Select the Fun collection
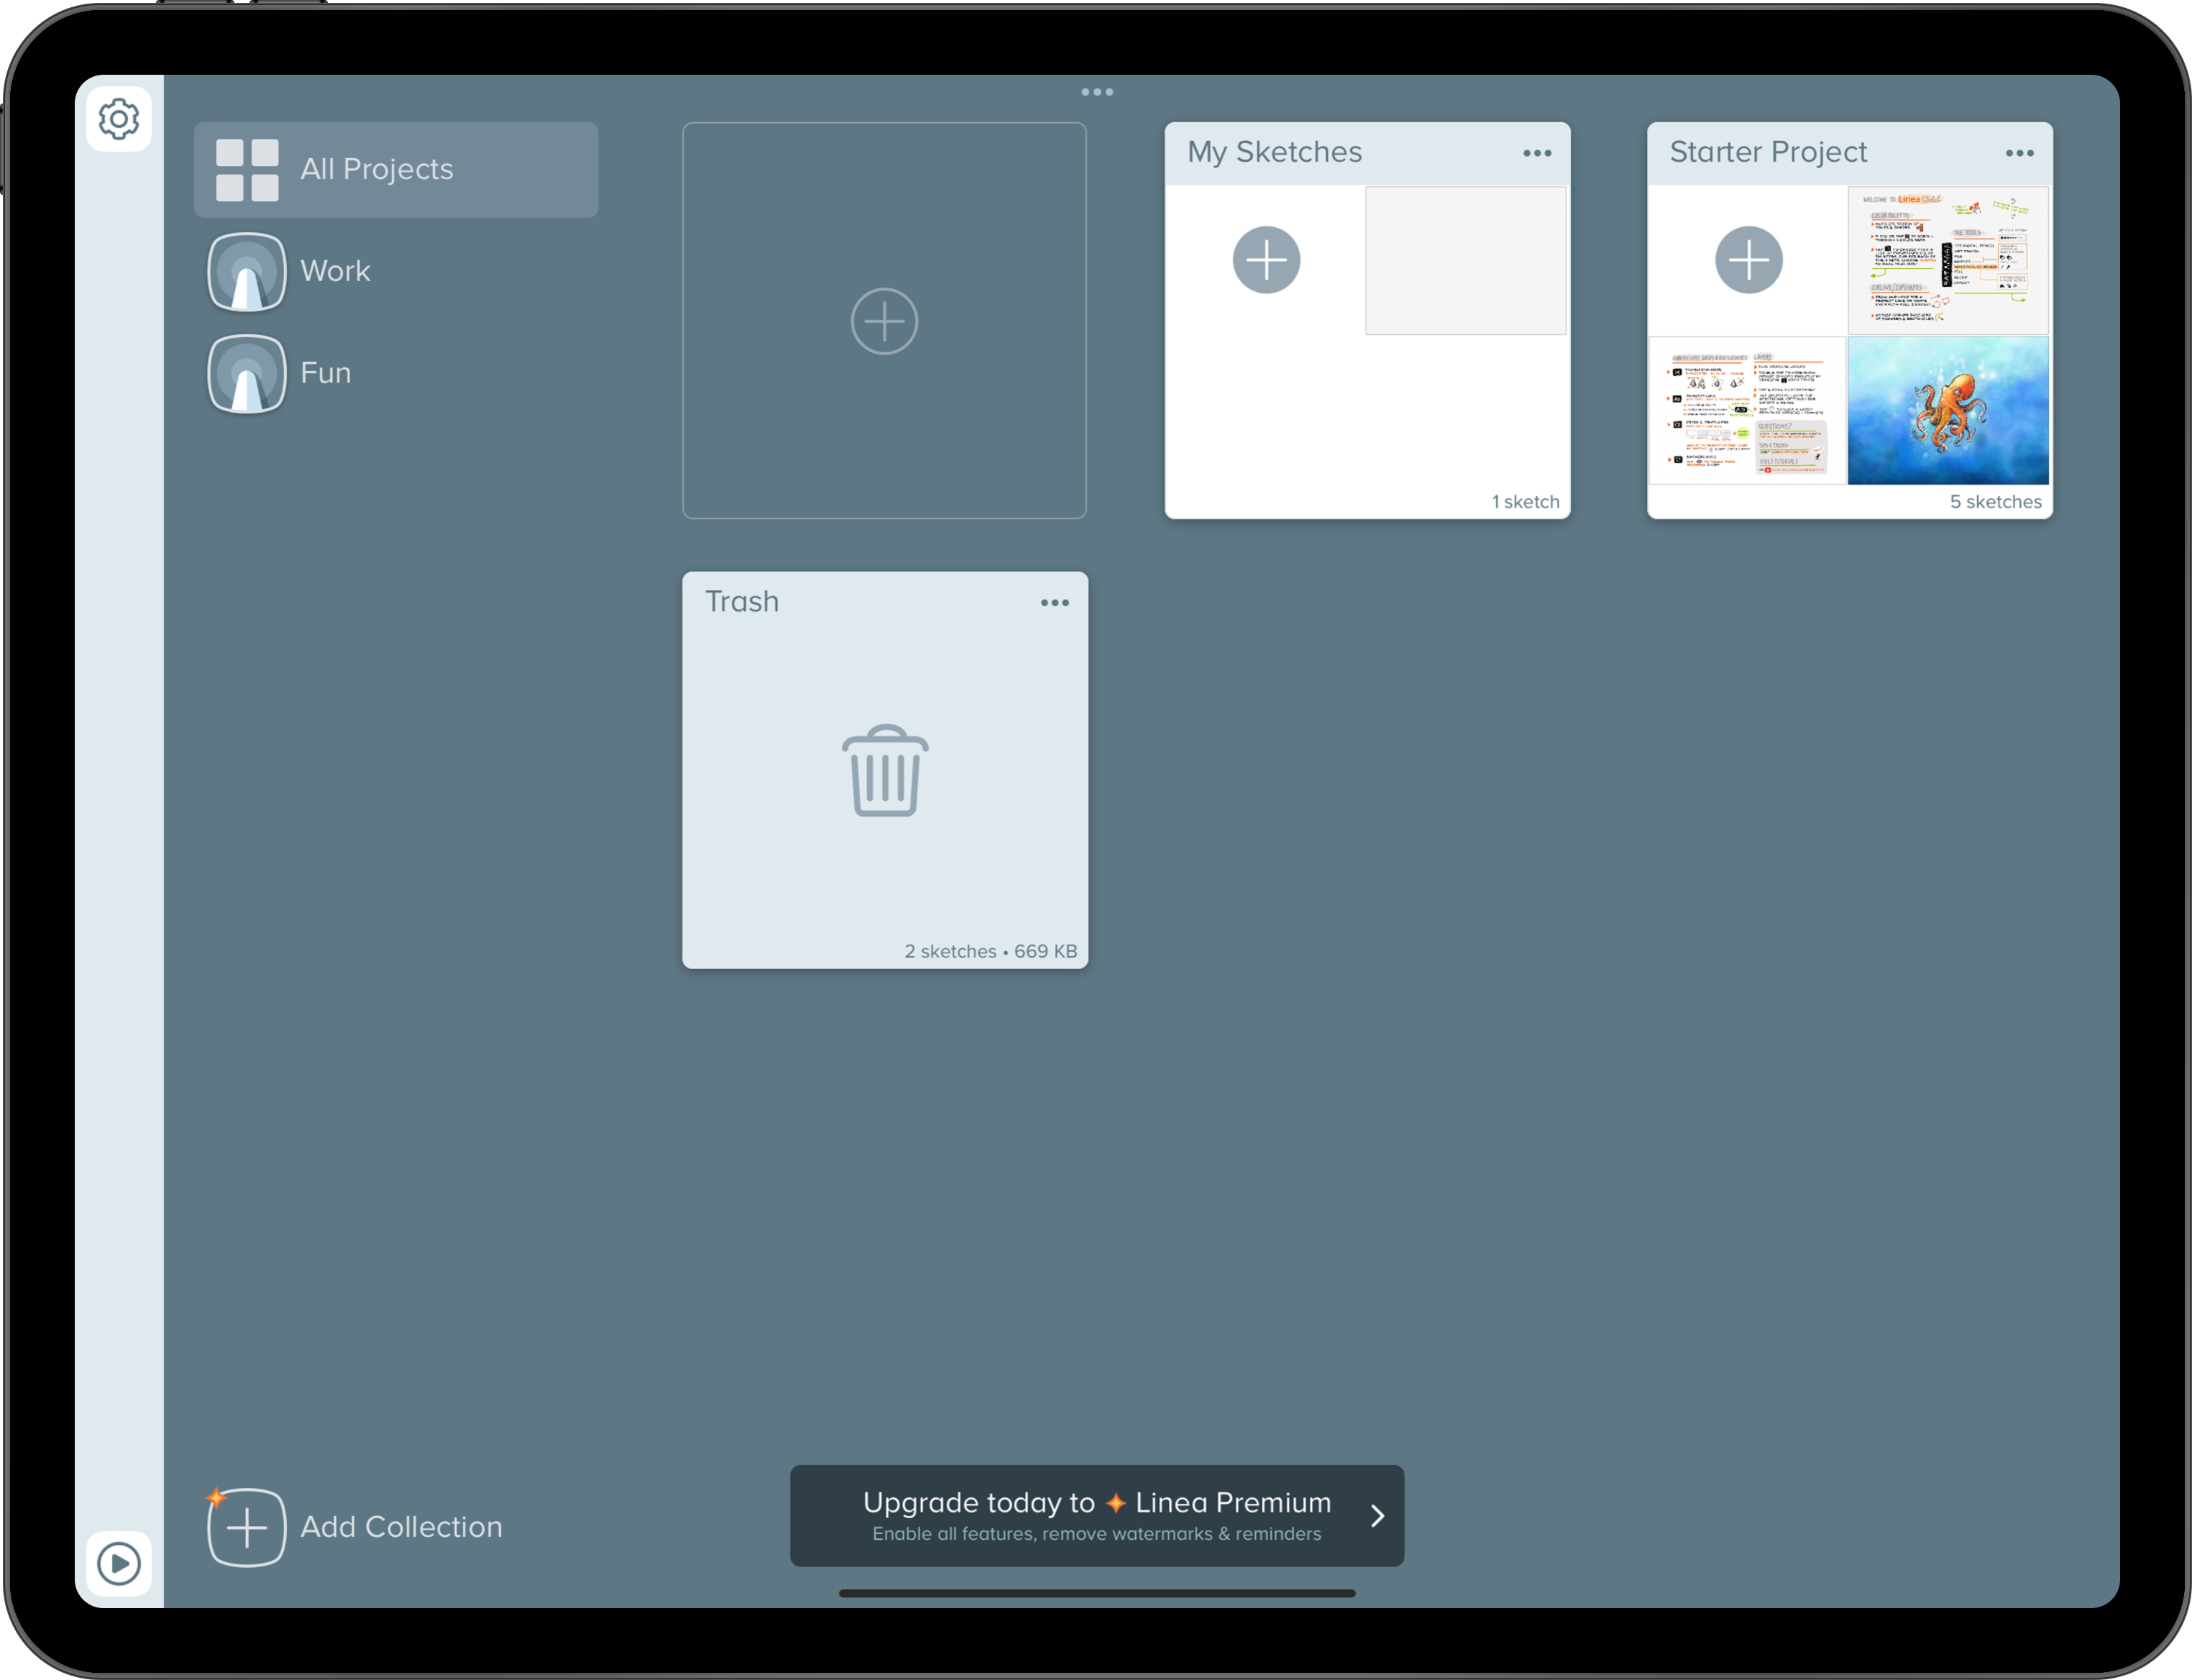Screen dimensions: 2192x1680 pos(325,373)
